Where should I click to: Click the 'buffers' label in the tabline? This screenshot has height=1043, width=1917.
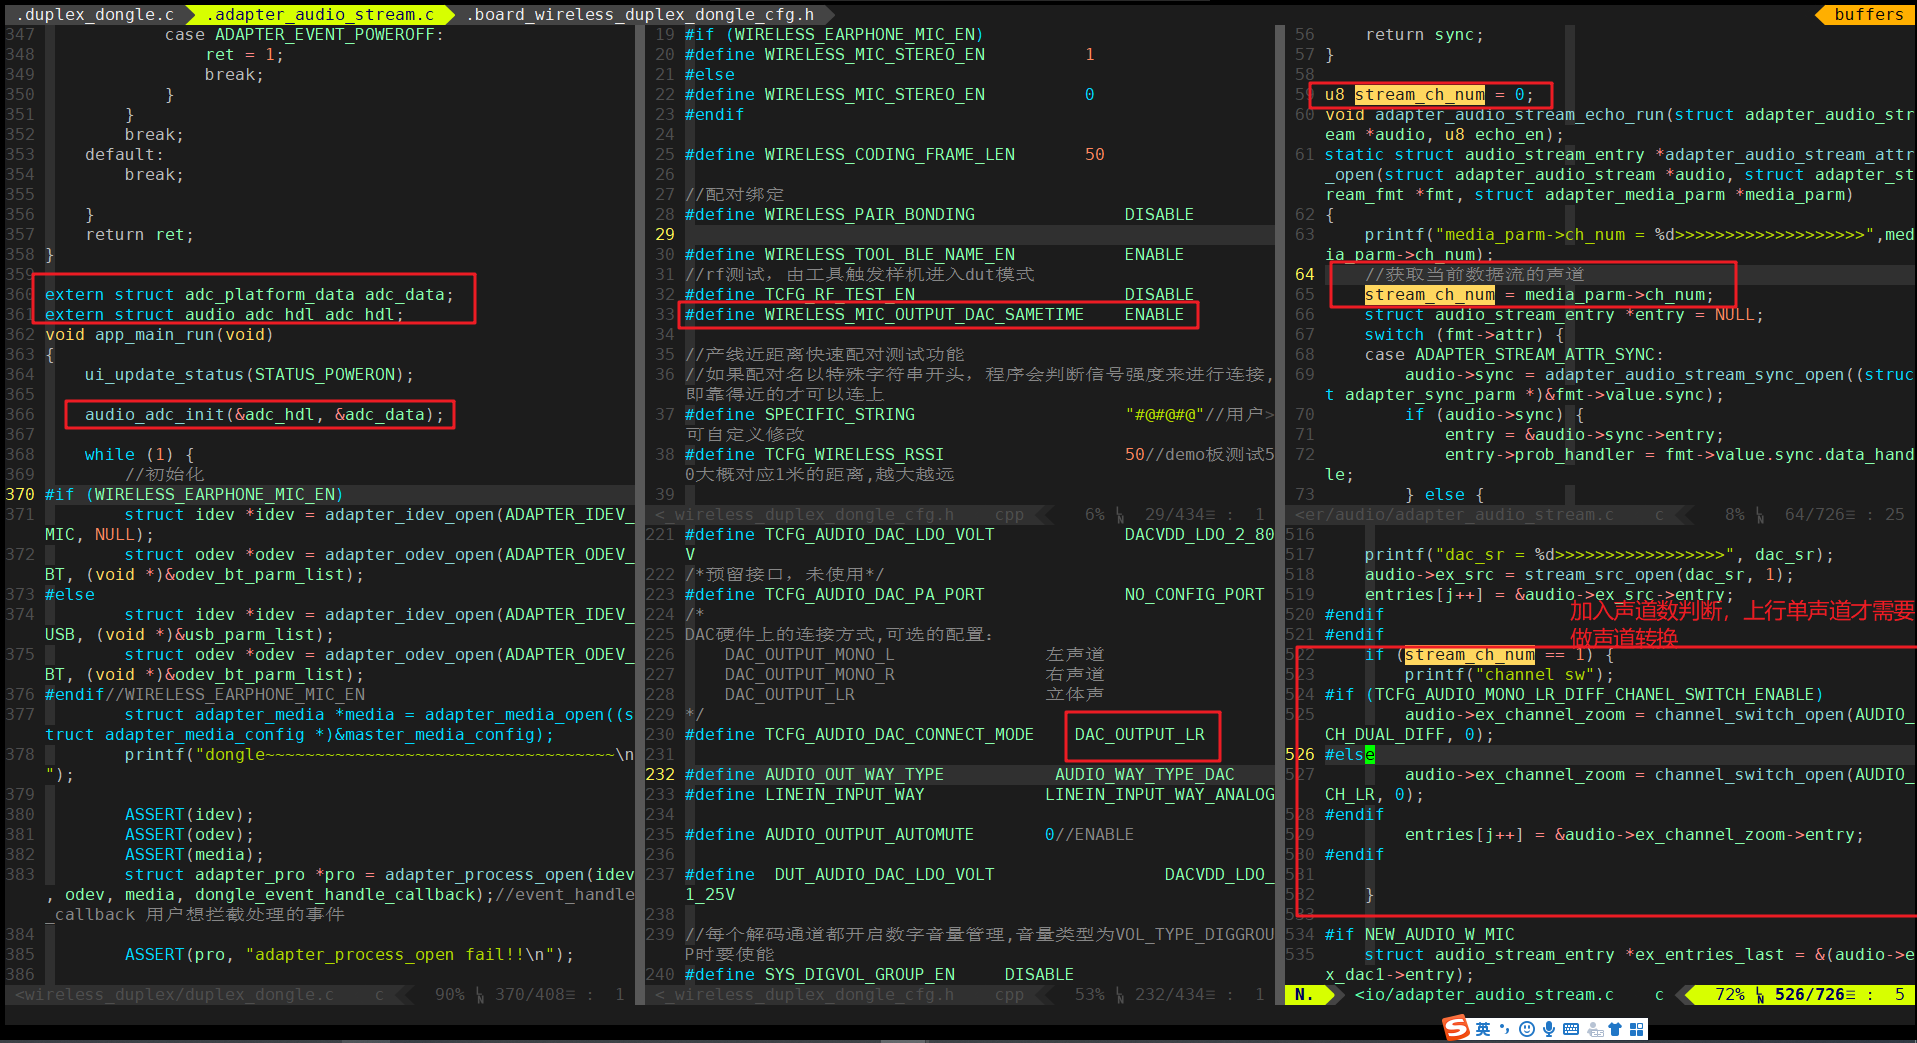click(1868, 14)
